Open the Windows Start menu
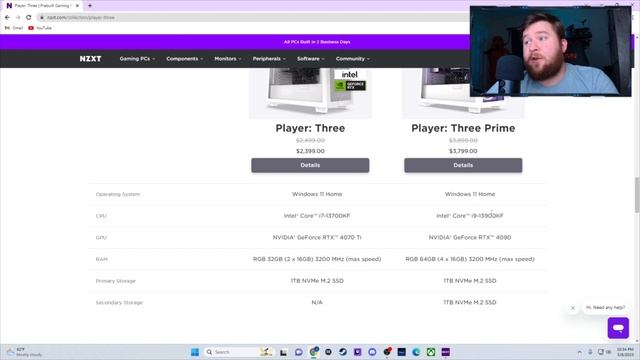This screenshot has height=360, width=640. click(195, 352)
